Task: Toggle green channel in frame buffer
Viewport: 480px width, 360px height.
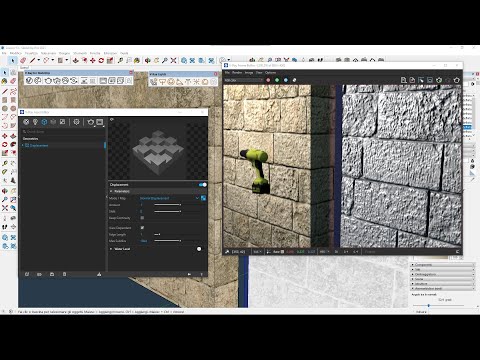Action: (277, 80)
